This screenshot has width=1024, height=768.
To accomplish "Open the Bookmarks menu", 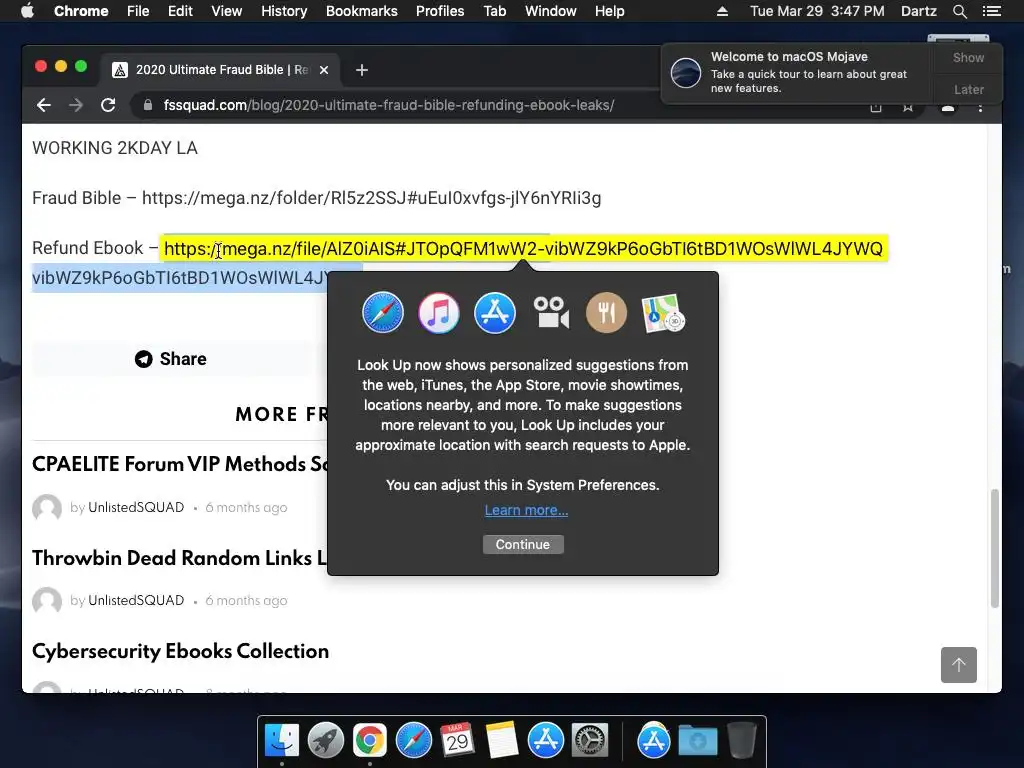I will [362, 11].
